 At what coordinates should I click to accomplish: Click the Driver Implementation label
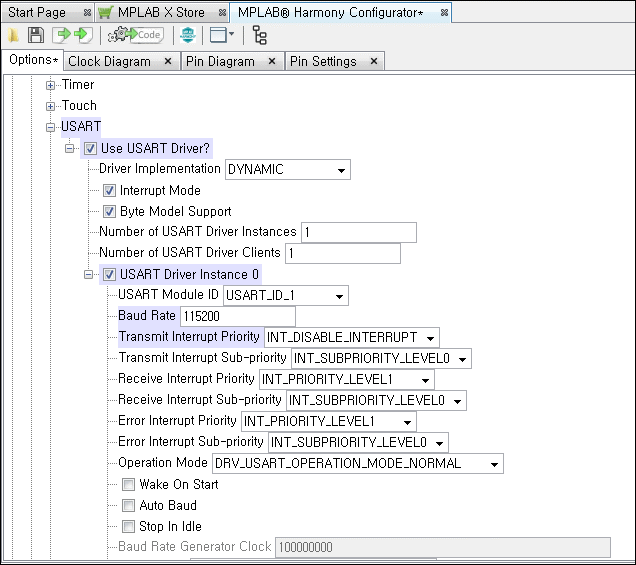click(160, 169)
